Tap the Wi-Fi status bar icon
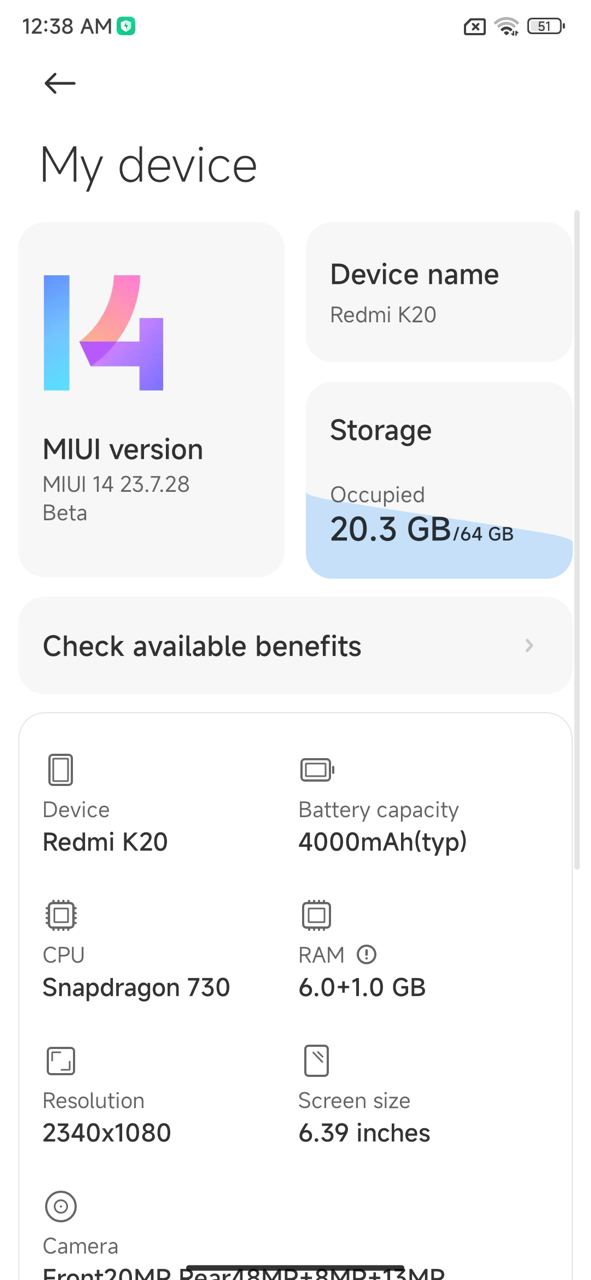 click(507, 27)
